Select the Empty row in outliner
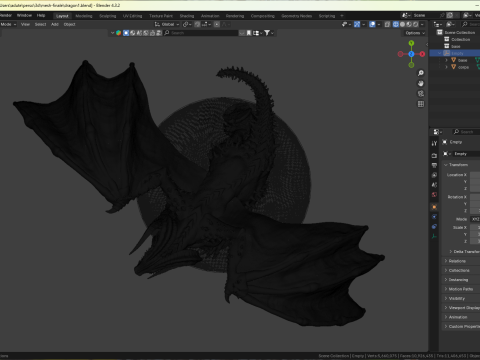Screen dimensions: 480x360 pos(455,53)
